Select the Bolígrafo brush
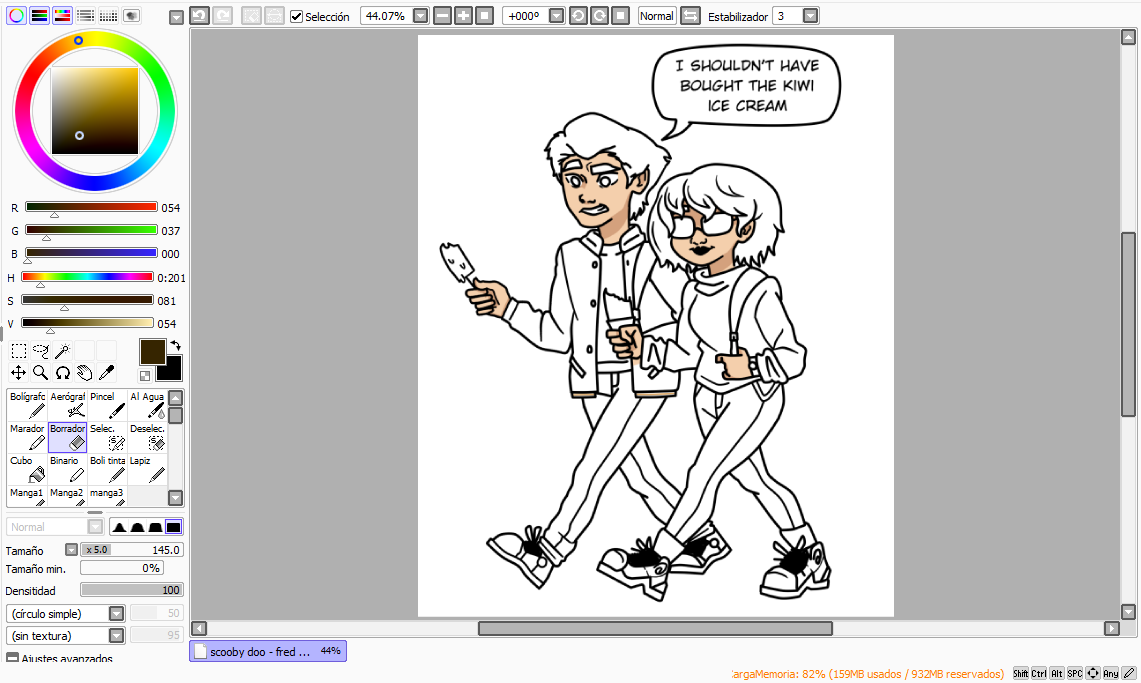Image resolution: width=1141 pixels, height=683 pixels. coord(27,405)
